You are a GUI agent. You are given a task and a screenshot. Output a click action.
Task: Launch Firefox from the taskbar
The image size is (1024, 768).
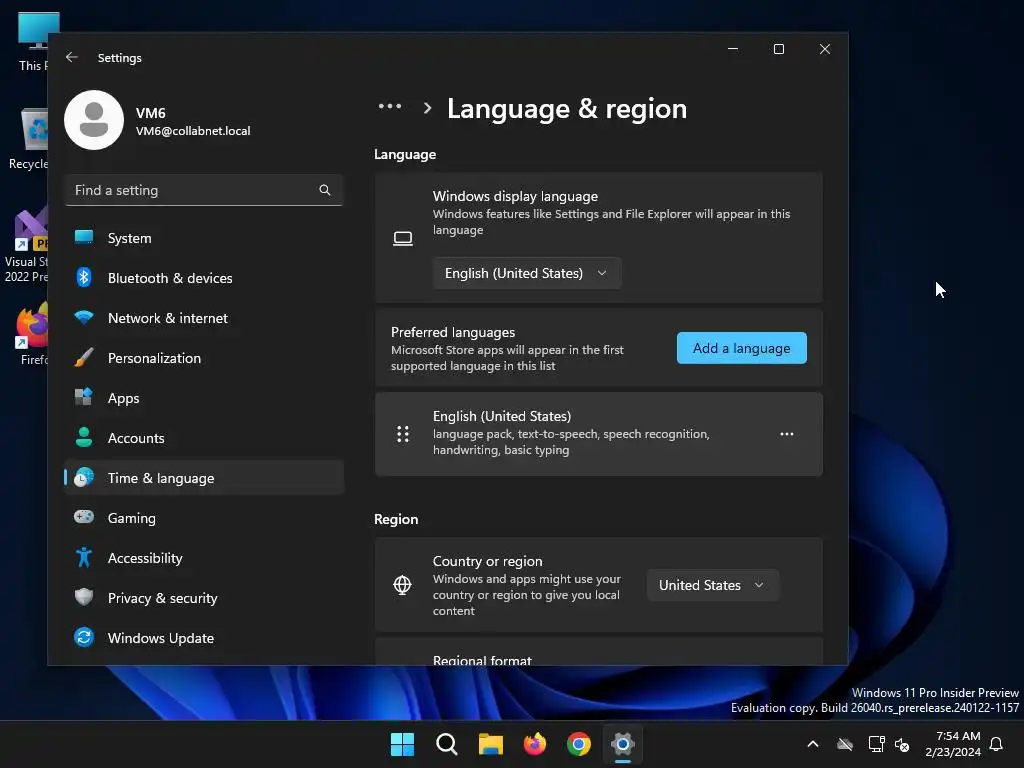(535, 744)
